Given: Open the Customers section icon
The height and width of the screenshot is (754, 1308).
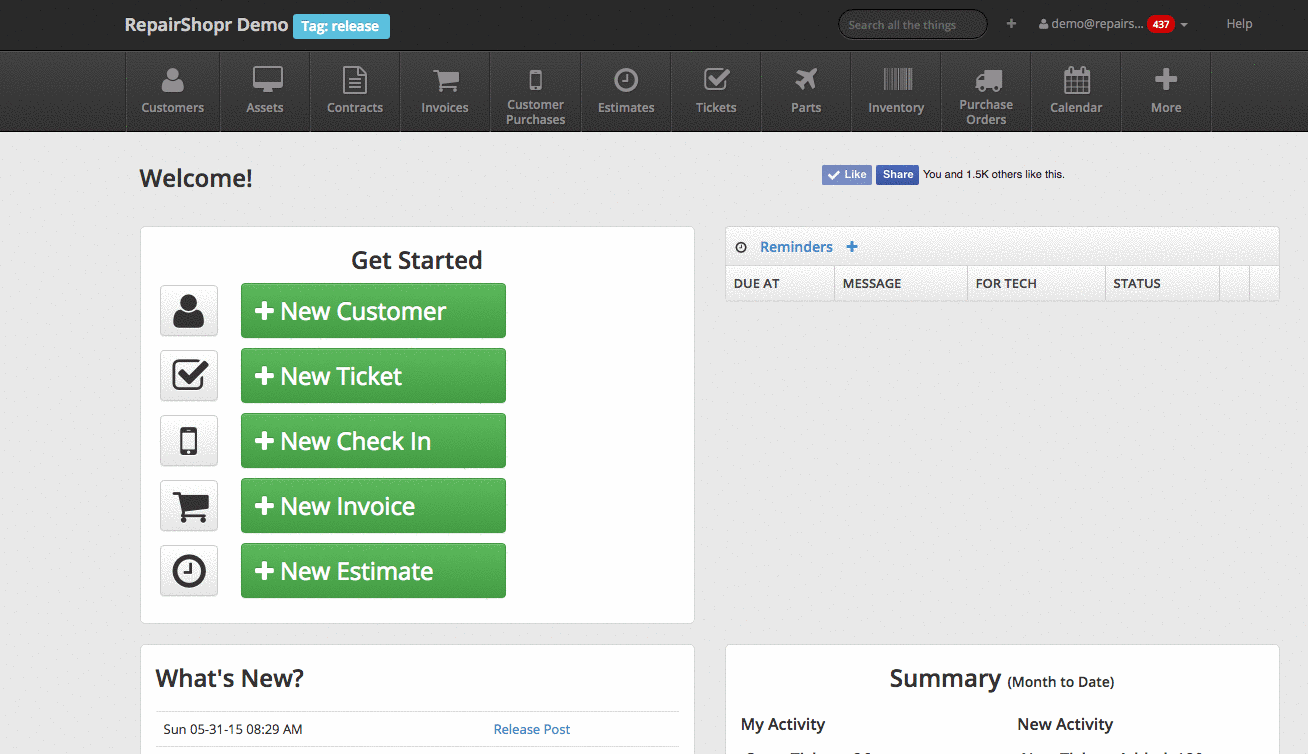Looking at the screenshot, I should point(173,81).
